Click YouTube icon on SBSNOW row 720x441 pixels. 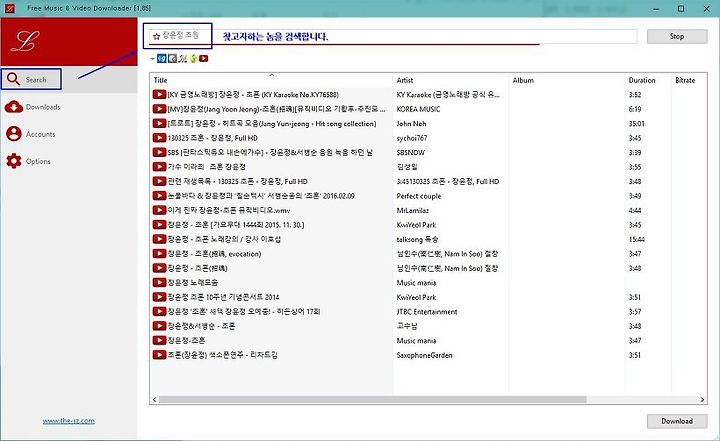(x=159, y=153)
